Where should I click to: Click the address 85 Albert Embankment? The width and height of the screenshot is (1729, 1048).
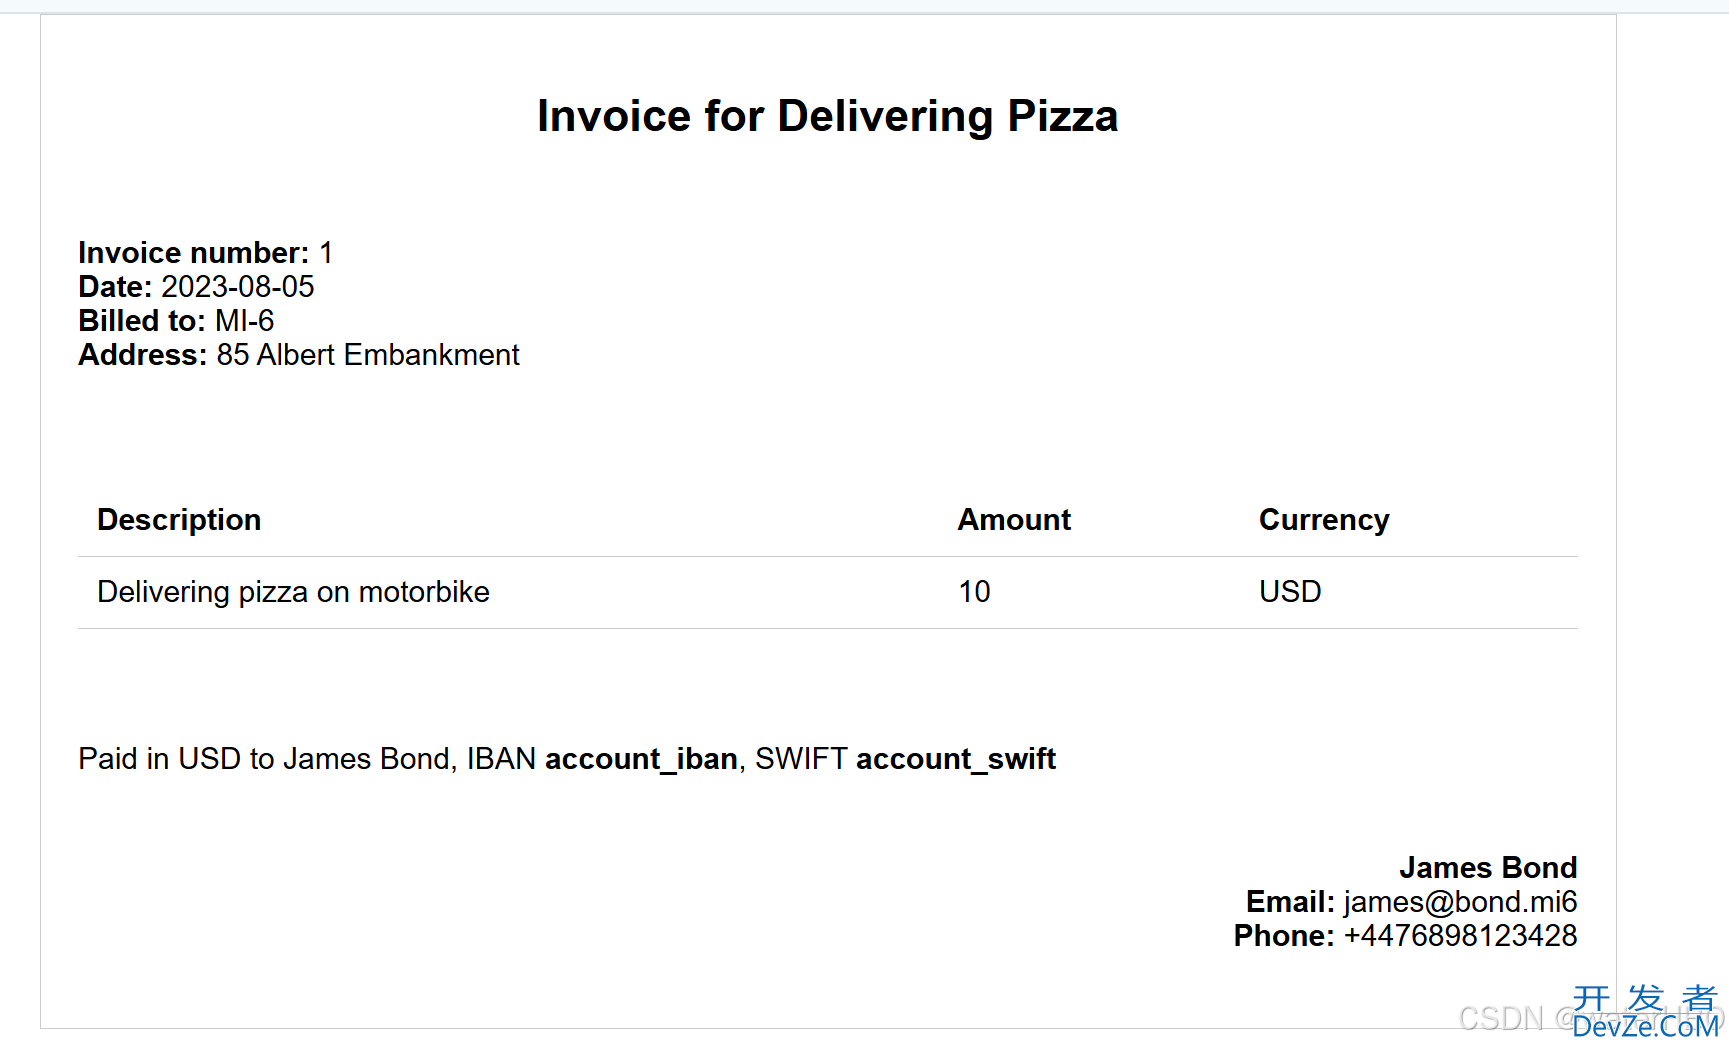click(368, 355)
